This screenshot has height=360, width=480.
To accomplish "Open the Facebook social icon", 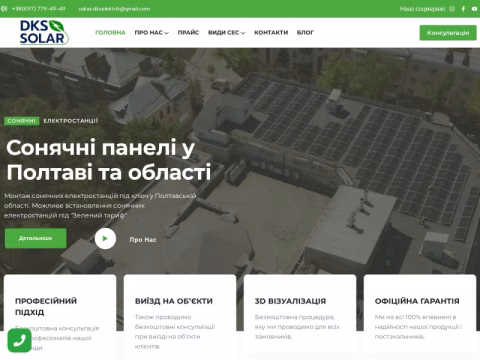I will (463, 9).
